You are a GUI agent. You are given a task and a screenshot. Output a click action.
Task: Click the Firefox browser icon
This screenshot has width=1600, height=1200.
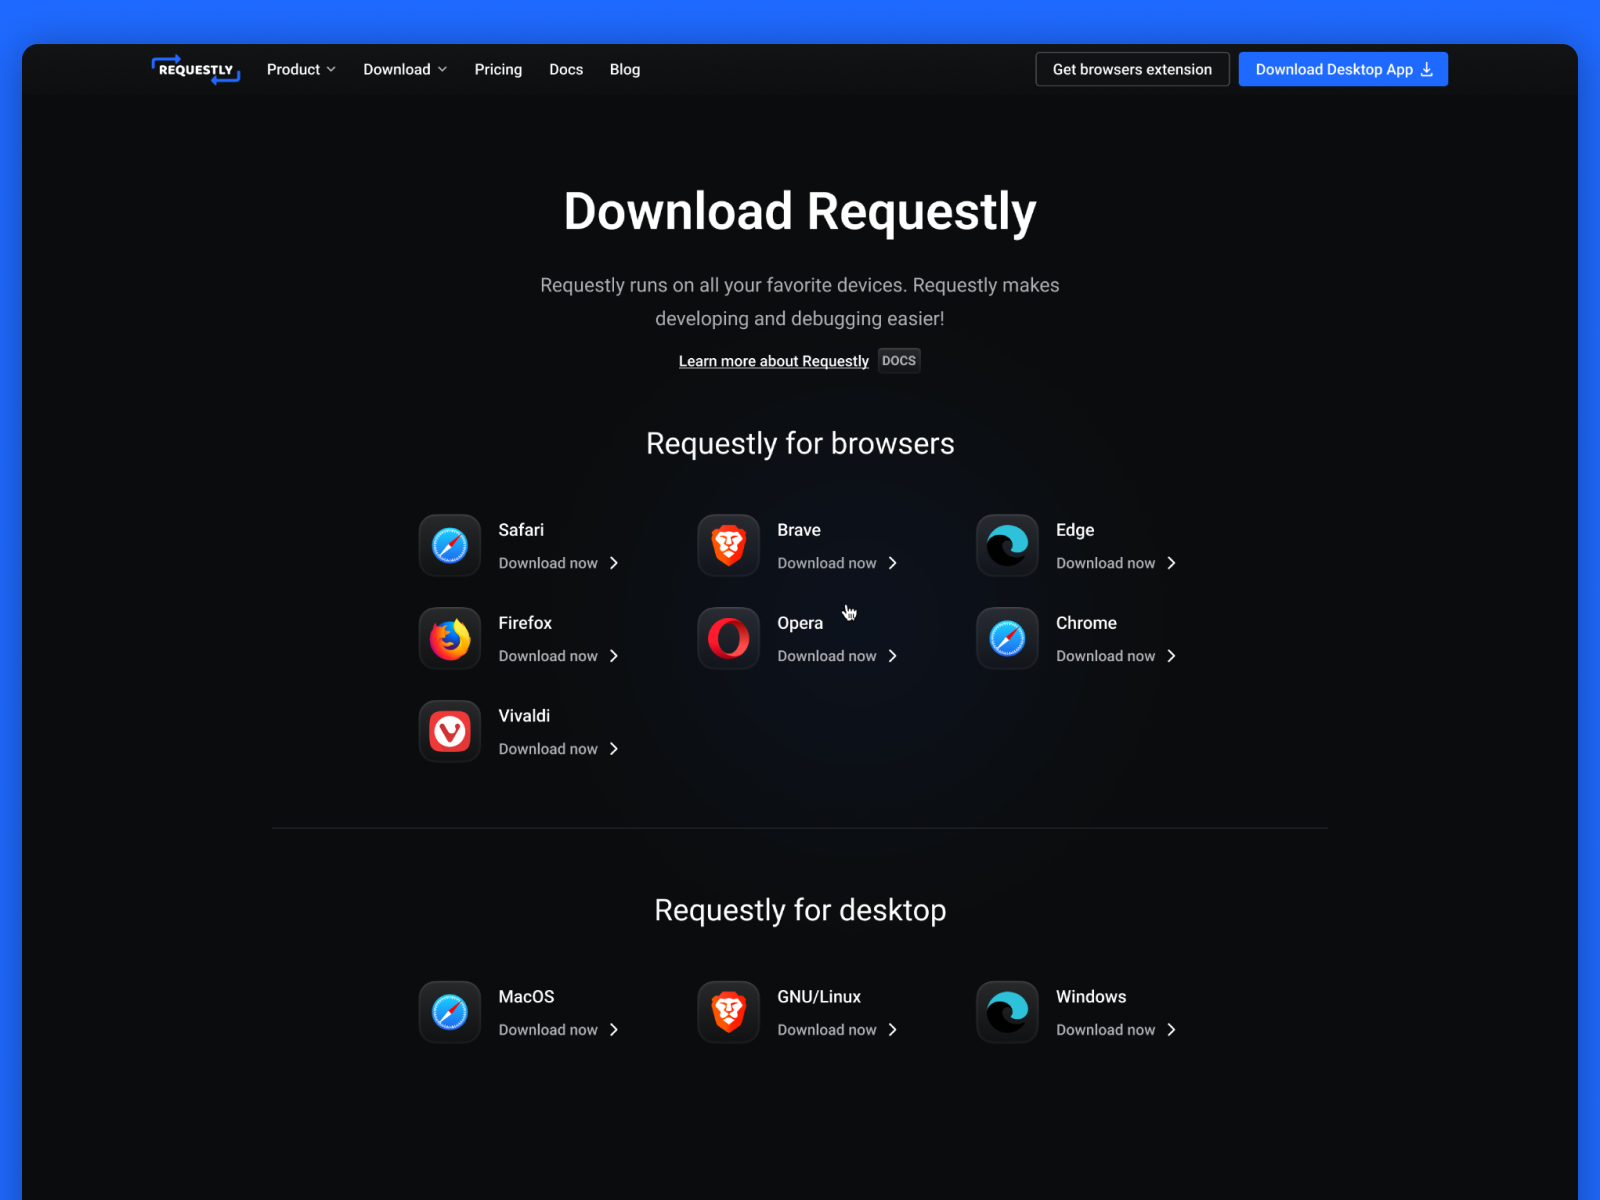coord(449,639)
